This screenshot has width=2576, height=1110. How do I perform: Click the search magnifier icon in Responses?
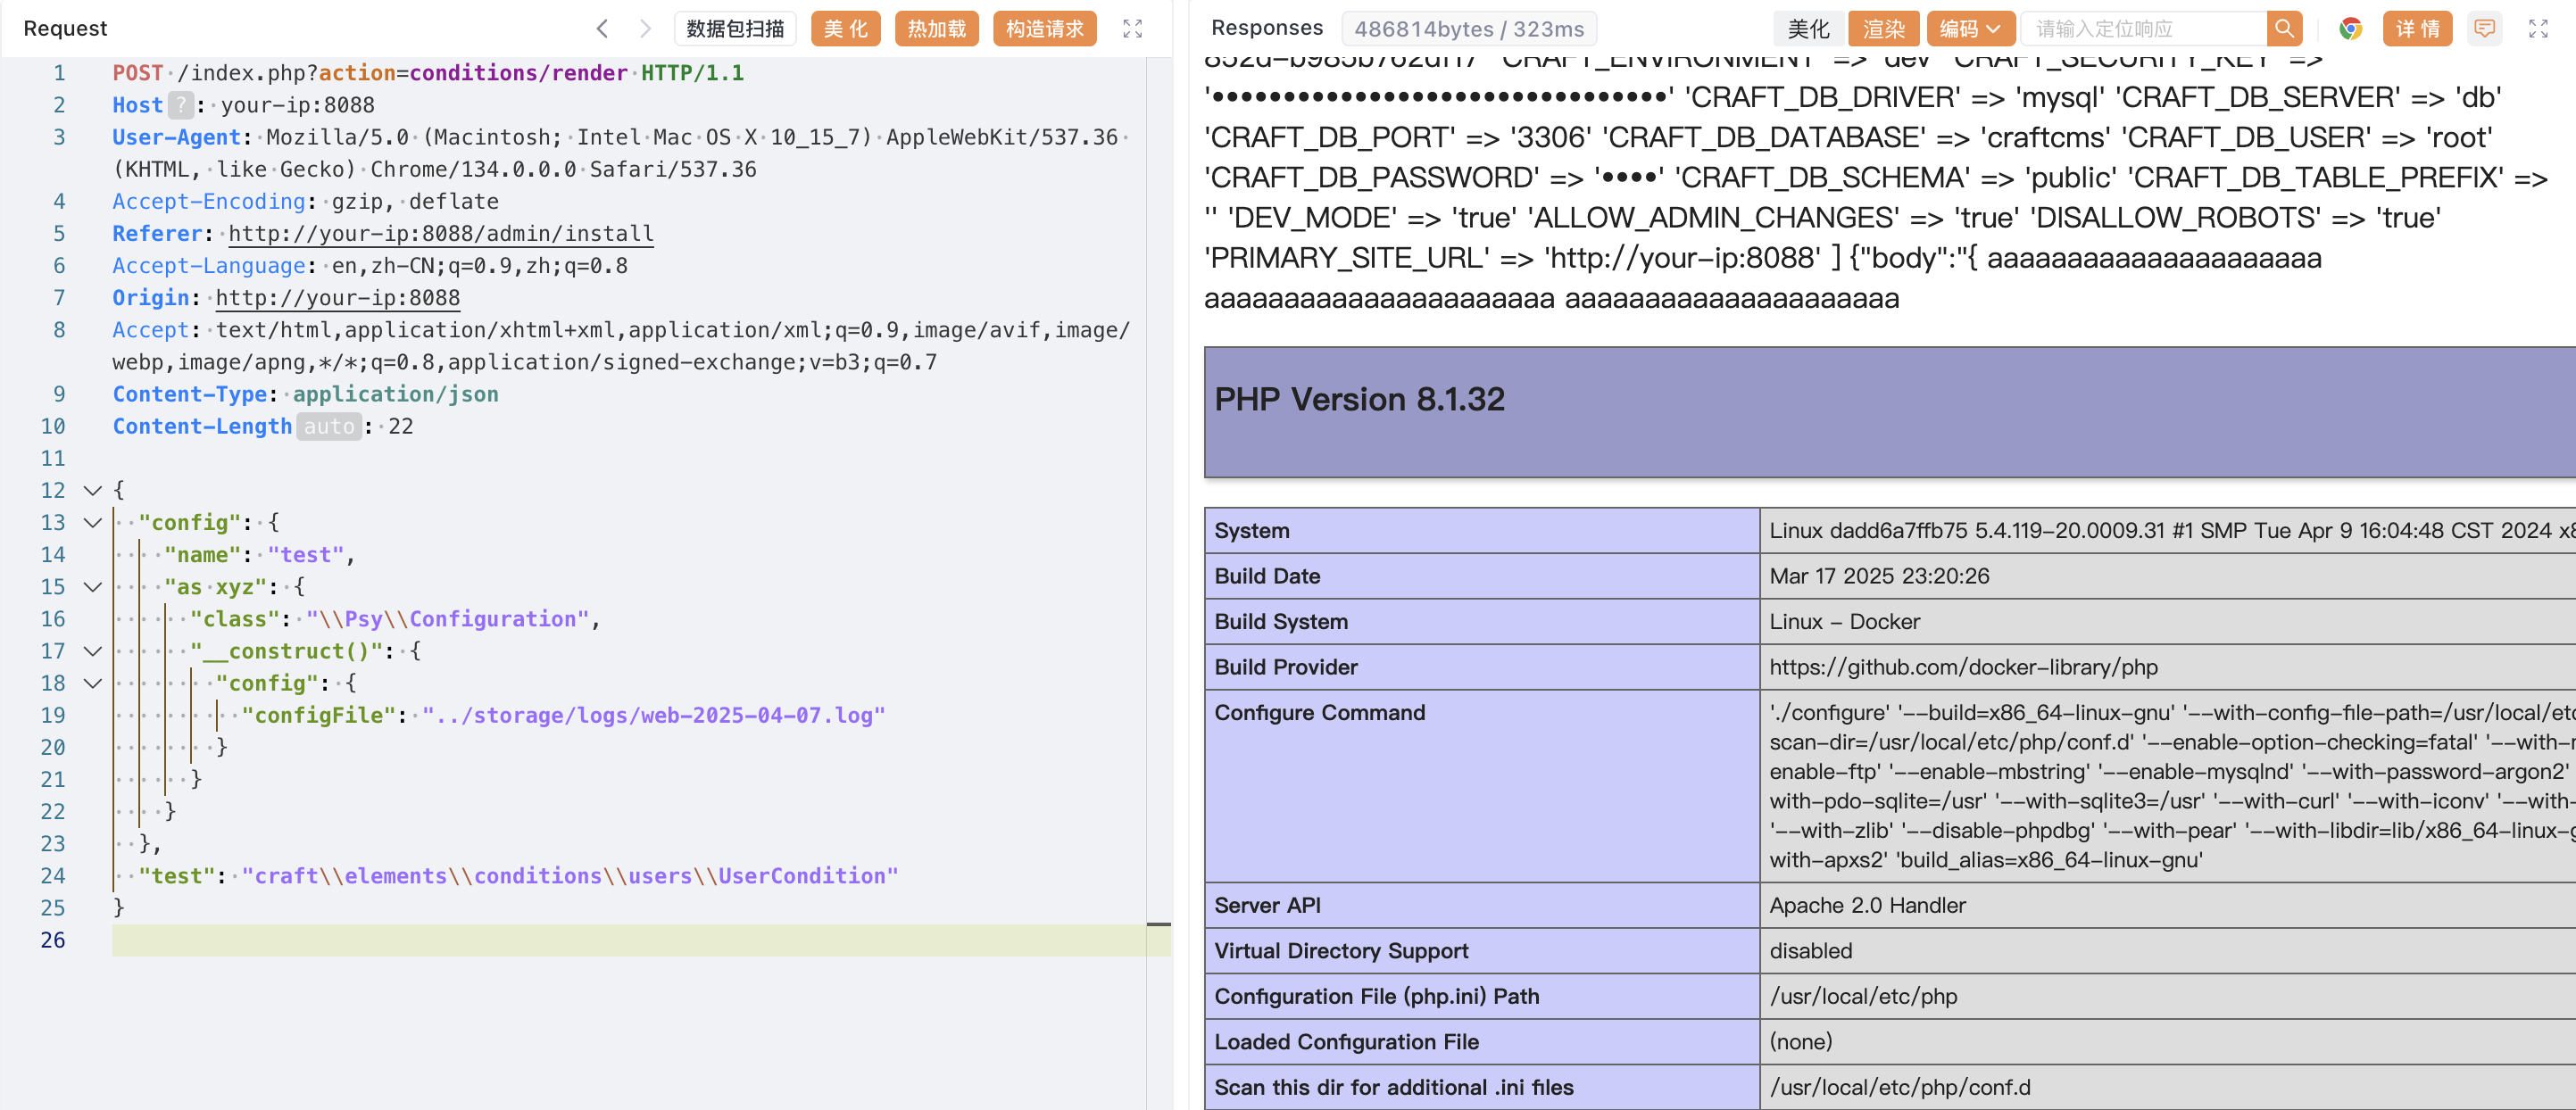[2284, 29]
